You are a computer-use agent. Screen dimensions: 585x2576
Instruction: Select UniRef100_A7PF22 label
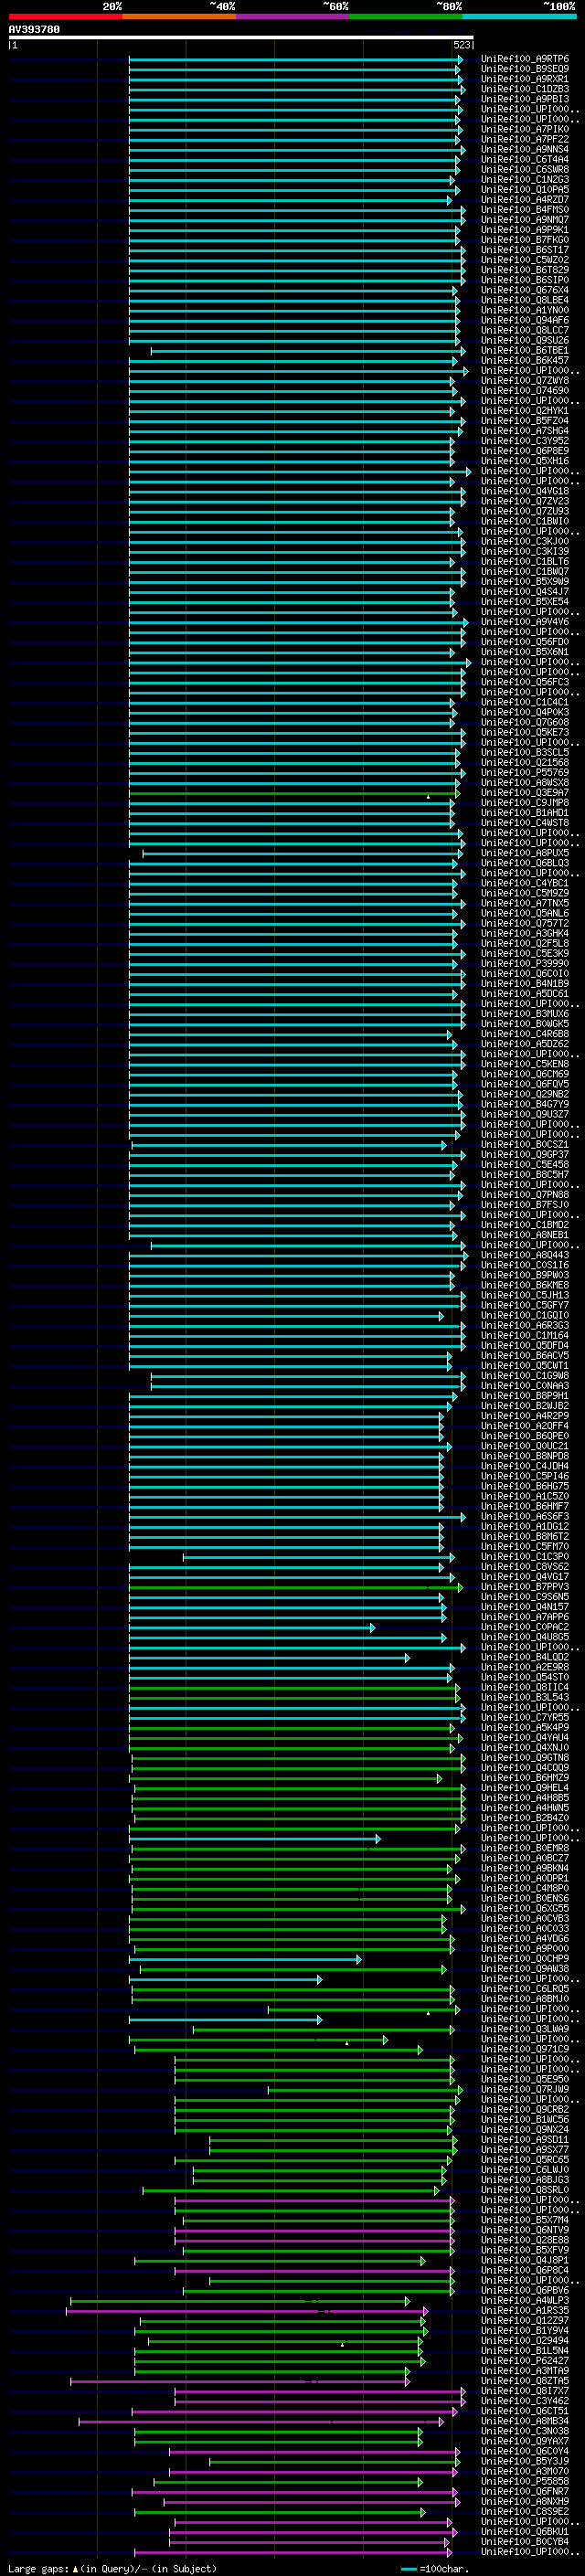tap(525, 139)
